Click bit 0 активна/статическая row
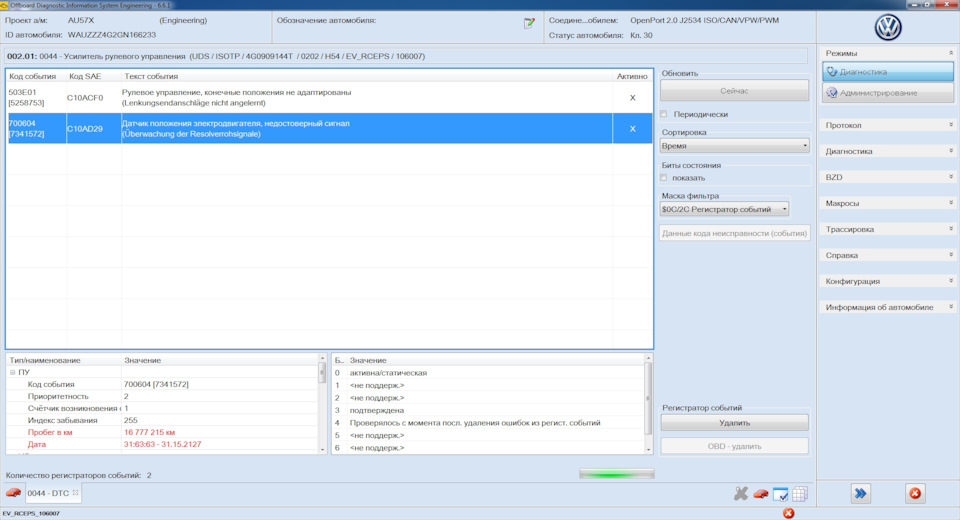 [489, 372]
